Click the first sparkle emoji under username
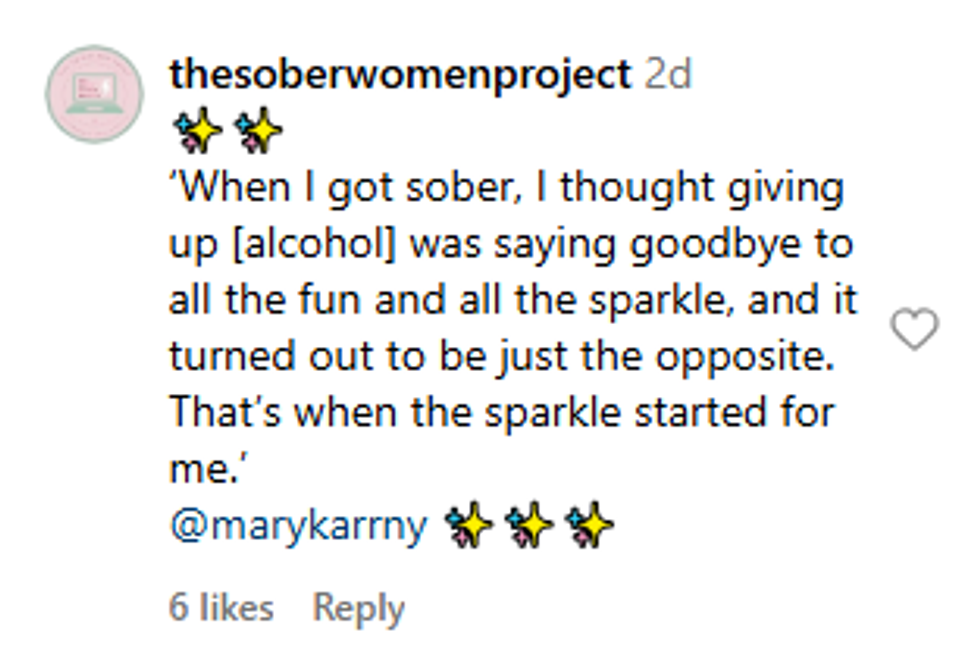 198,131
